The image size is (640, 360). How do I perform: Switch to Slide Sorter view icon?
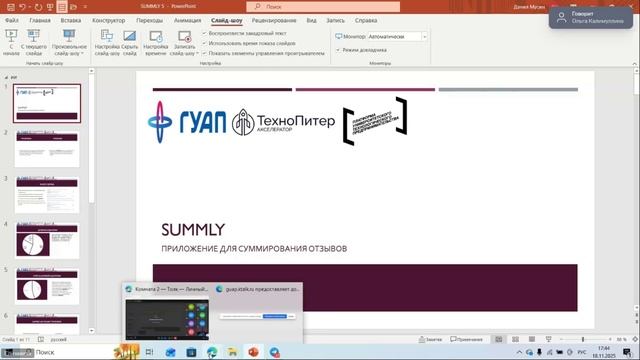pyautogui.click(x=516, y=339)
